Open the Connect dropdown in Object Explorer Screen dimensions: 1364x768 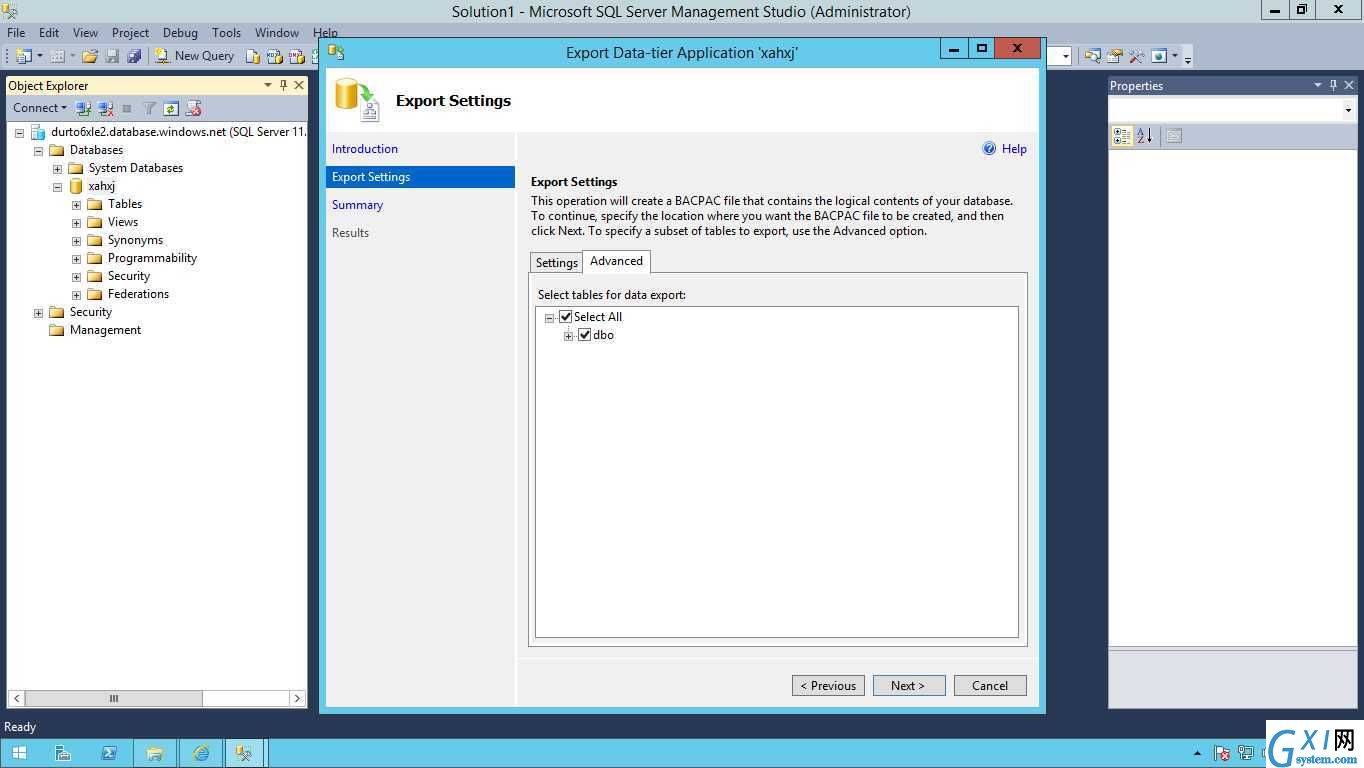pyautogui.click(x=40, y=108)
